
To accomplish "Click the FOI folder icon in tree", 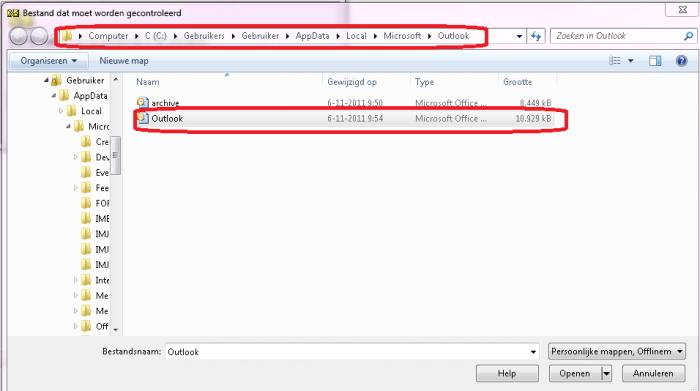I will 86,204.
